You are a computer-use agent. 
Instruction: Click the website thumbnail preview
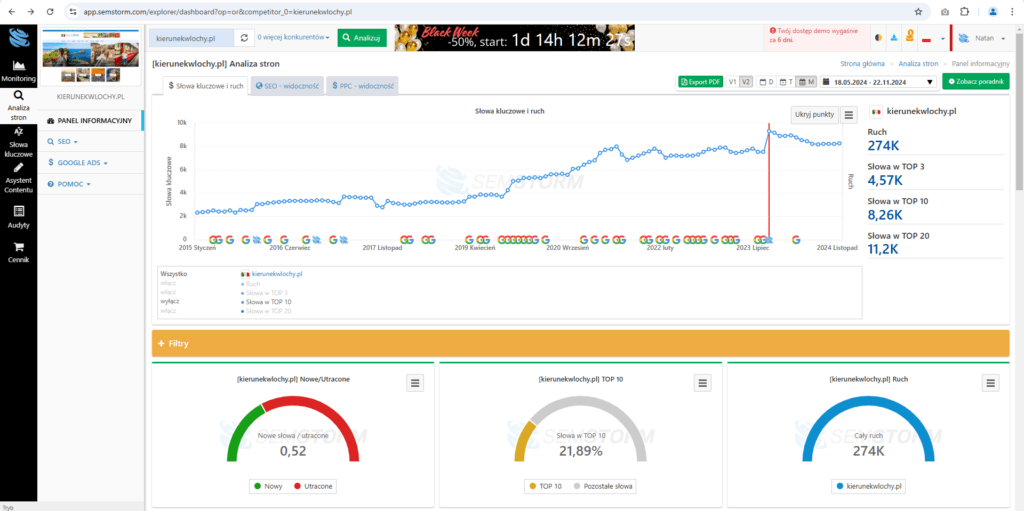(x=91, y=56)
